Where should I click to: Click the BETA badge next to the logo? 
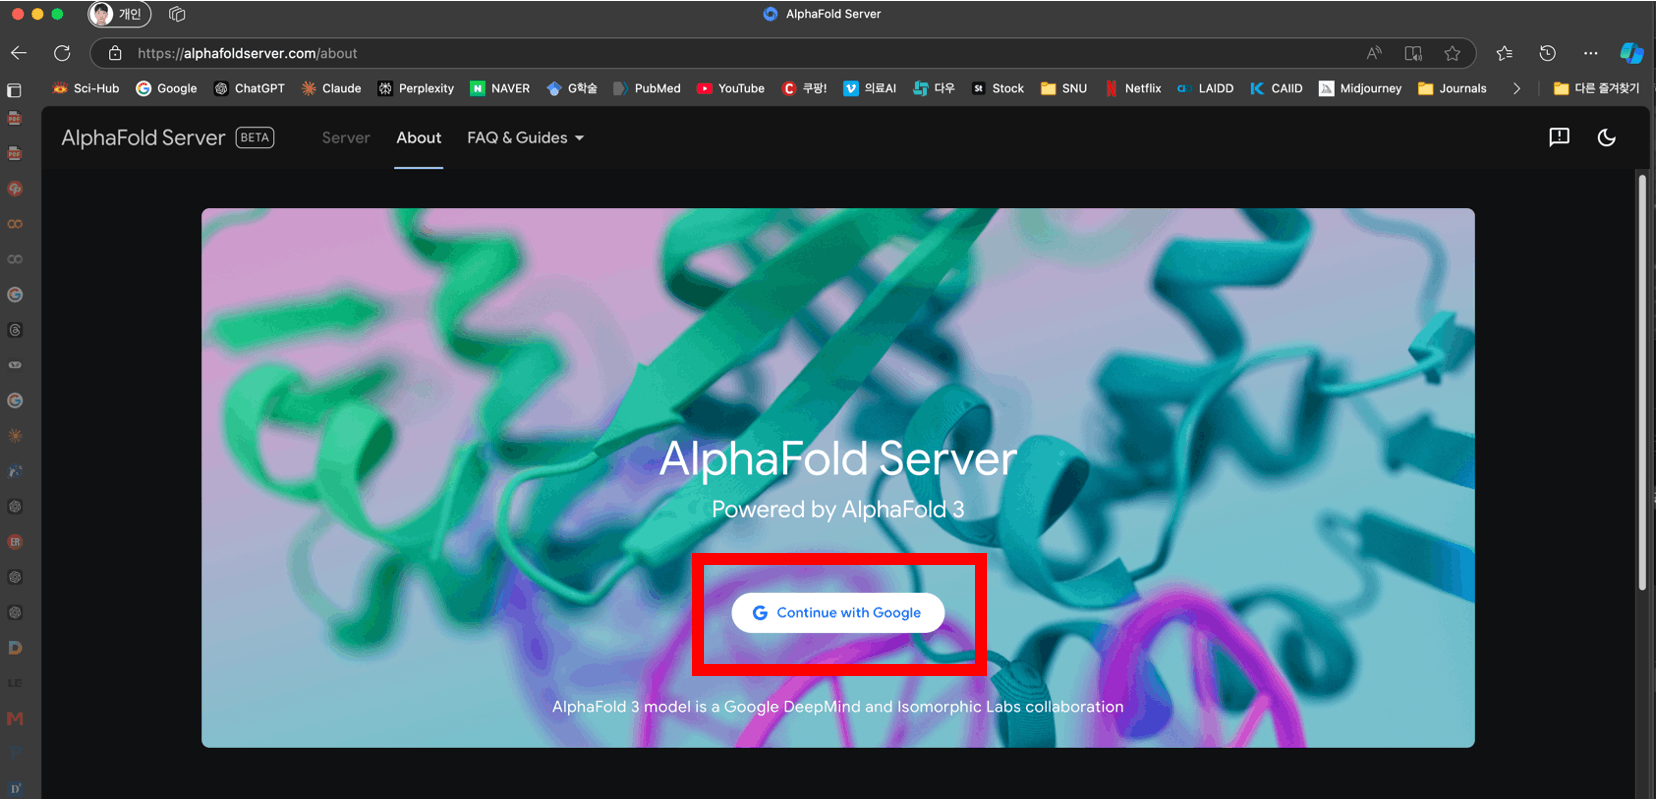pyautogui.click(x=255, y=138)
